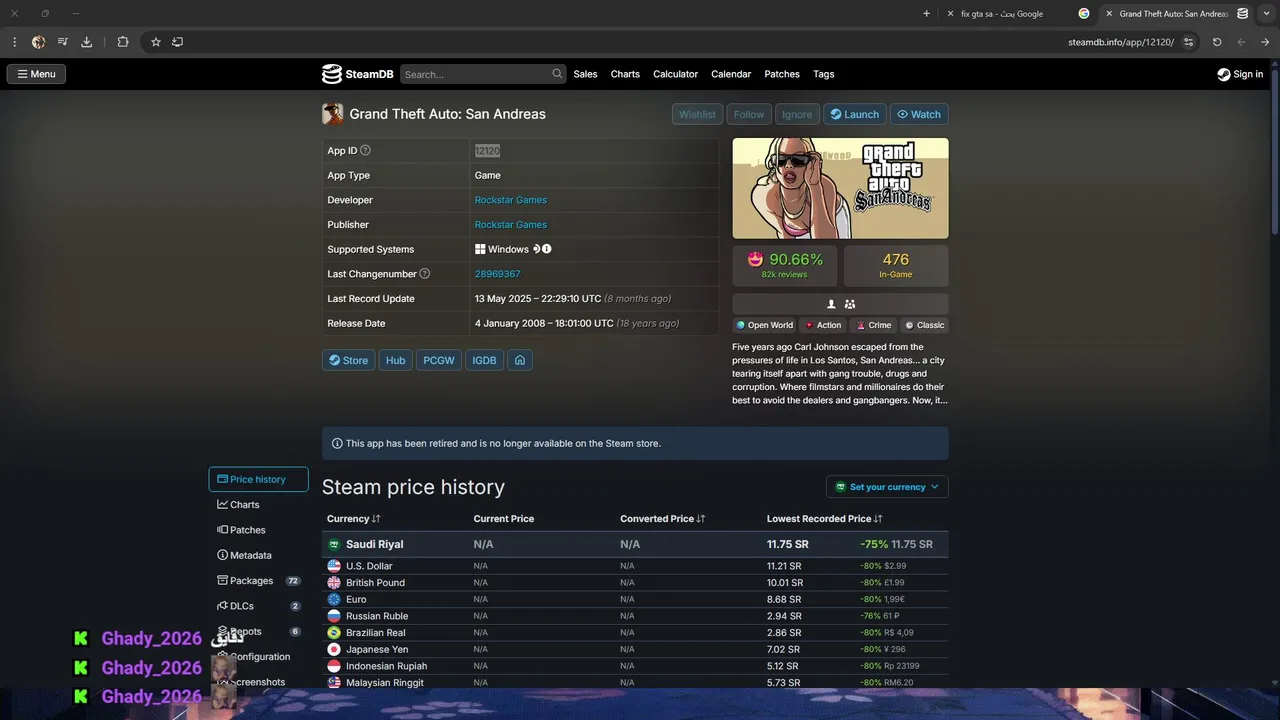
Task: Click the info icon next to Windows
Action: 547,249
